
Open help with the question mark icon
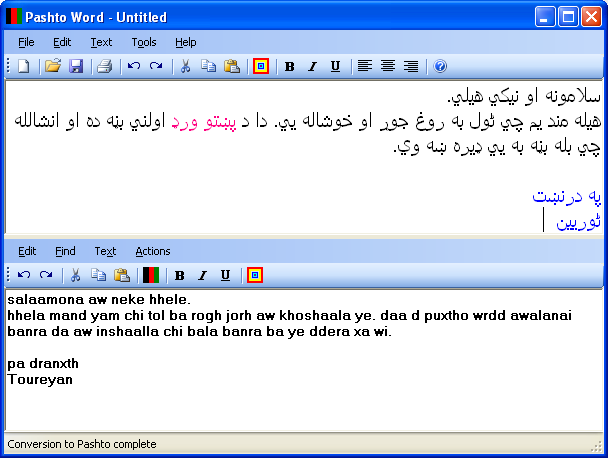tap(440, 66)
